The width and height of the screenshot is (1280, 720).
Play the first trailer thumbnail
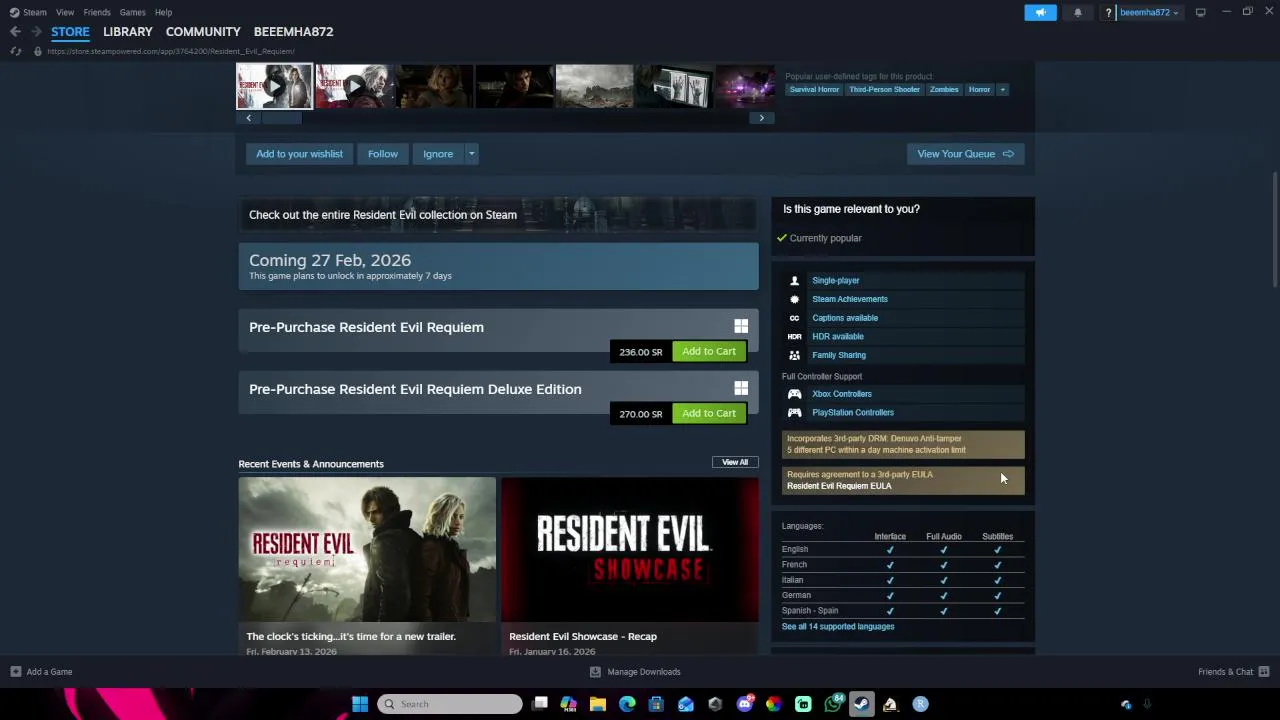click(x=274, y=86)
